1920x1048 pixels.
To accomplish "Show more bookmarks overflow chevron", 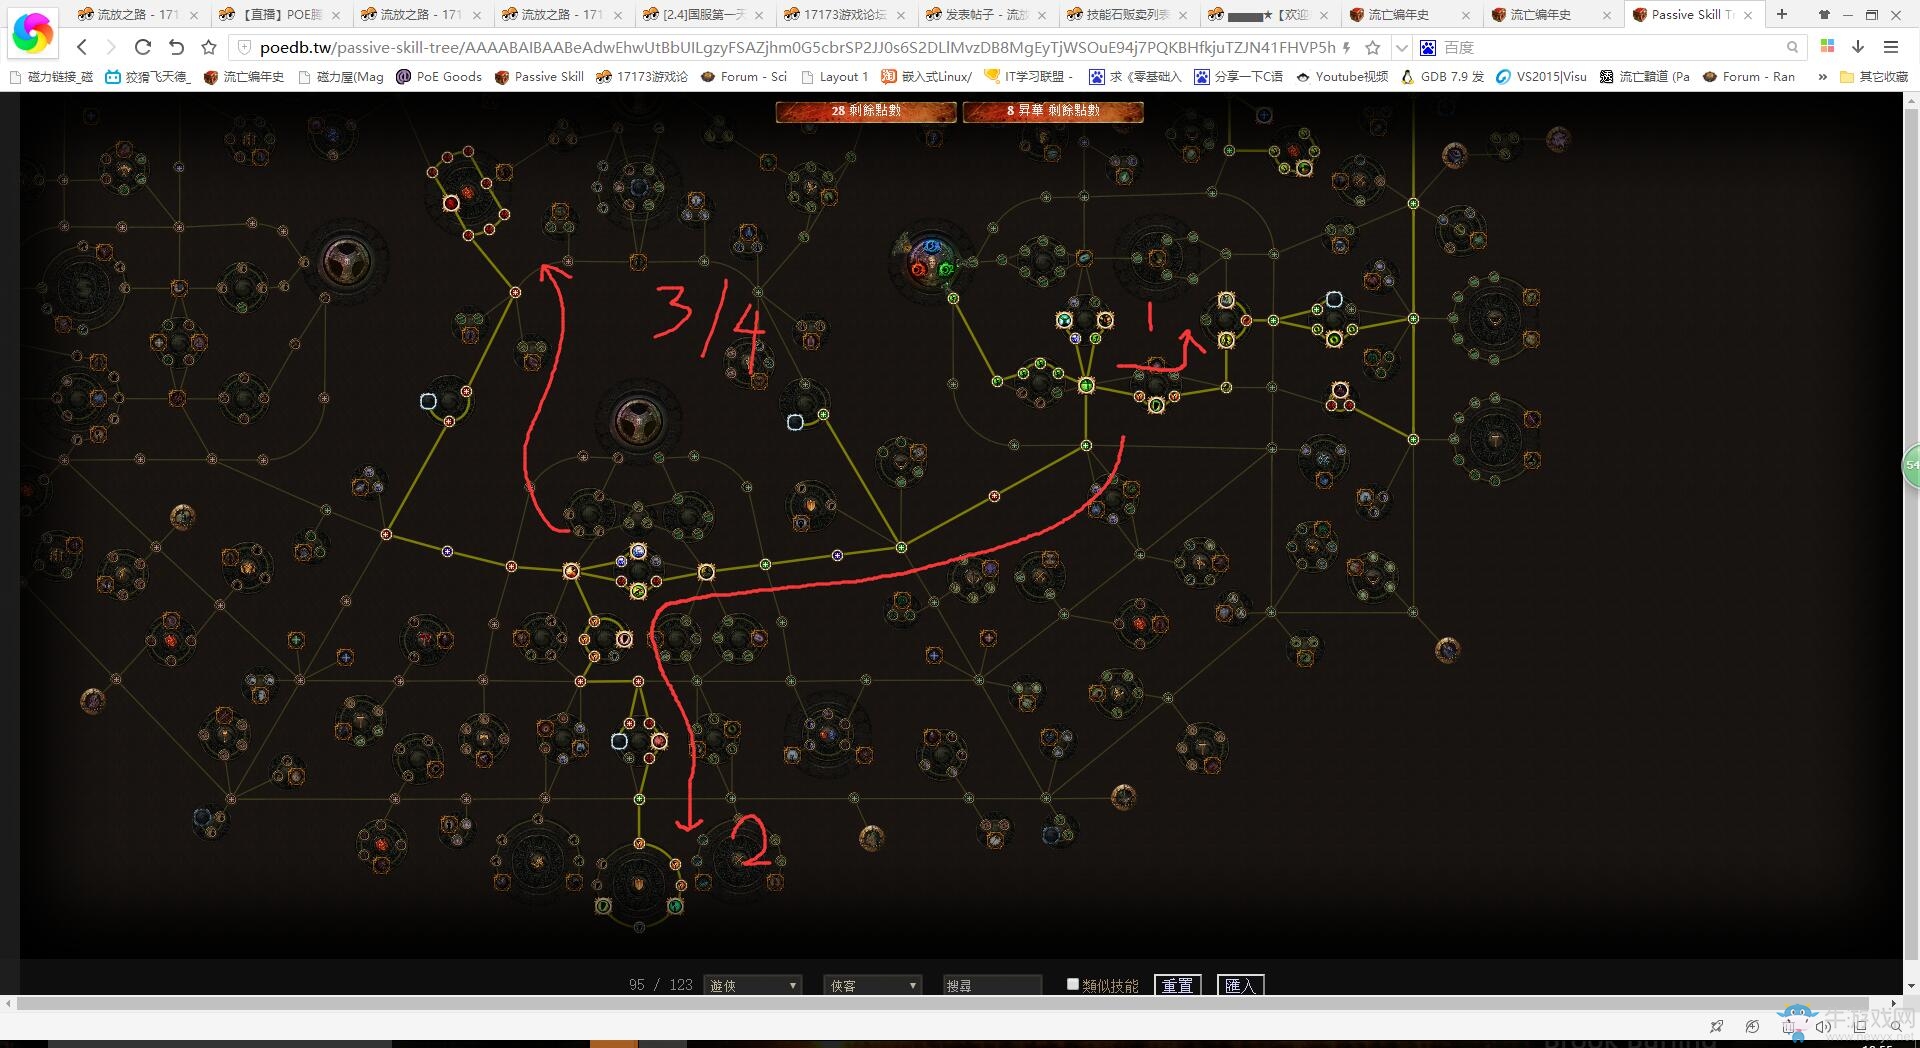I will [x=1822, y=77].
